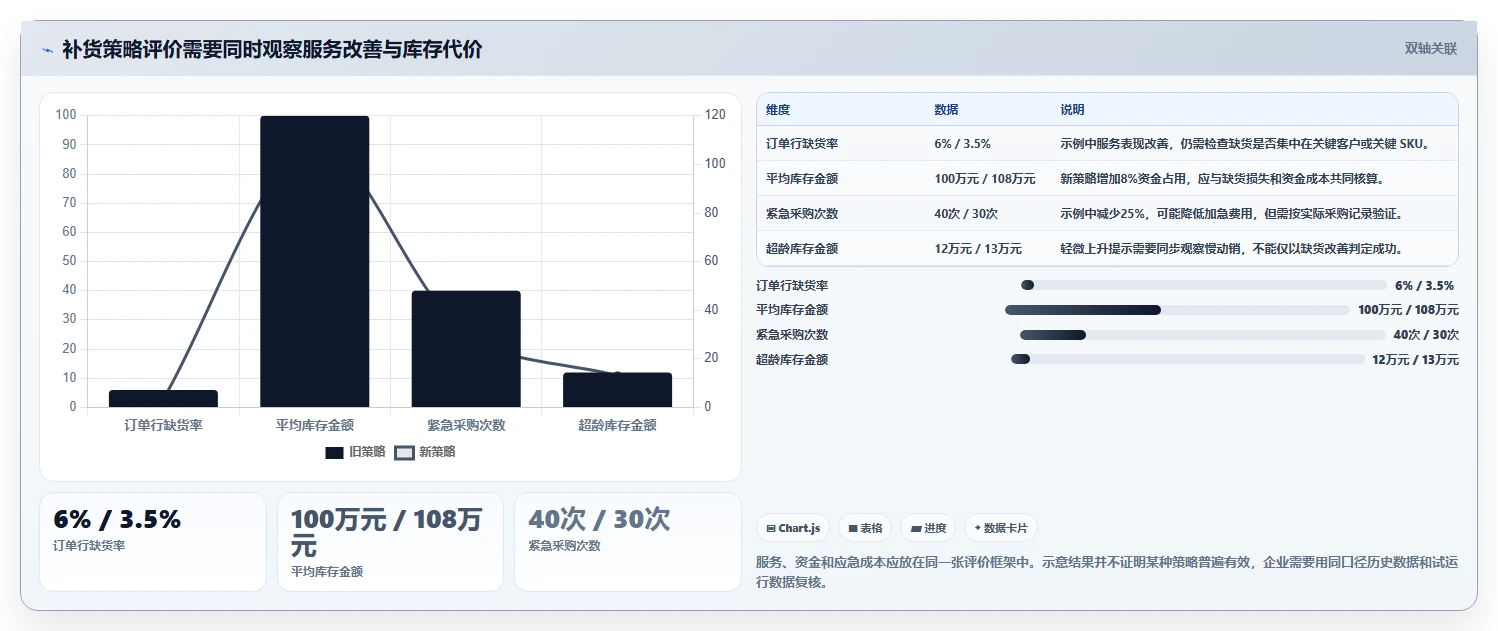
Task: Click the table value 40次 / 30次
Action: (x=966, y=214)
